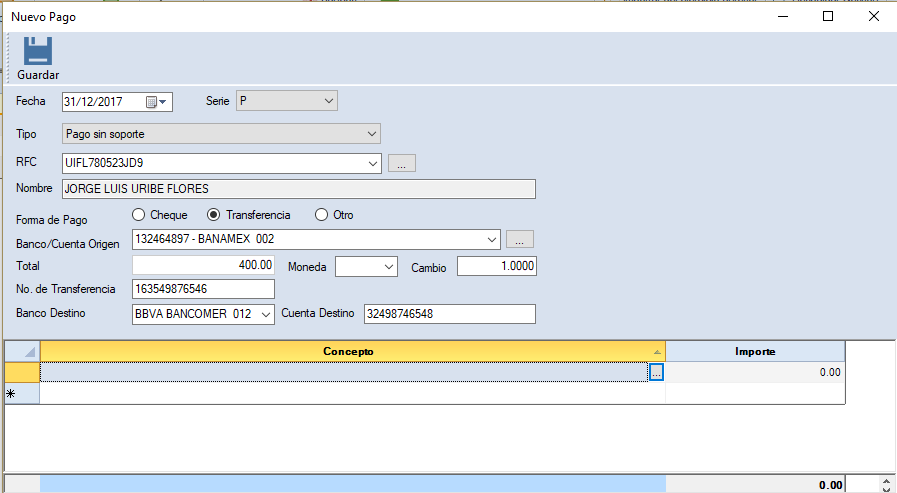Click the No. de Transferencia field
This screenshot has width=897, height=493.
click(x=203, y=289)
